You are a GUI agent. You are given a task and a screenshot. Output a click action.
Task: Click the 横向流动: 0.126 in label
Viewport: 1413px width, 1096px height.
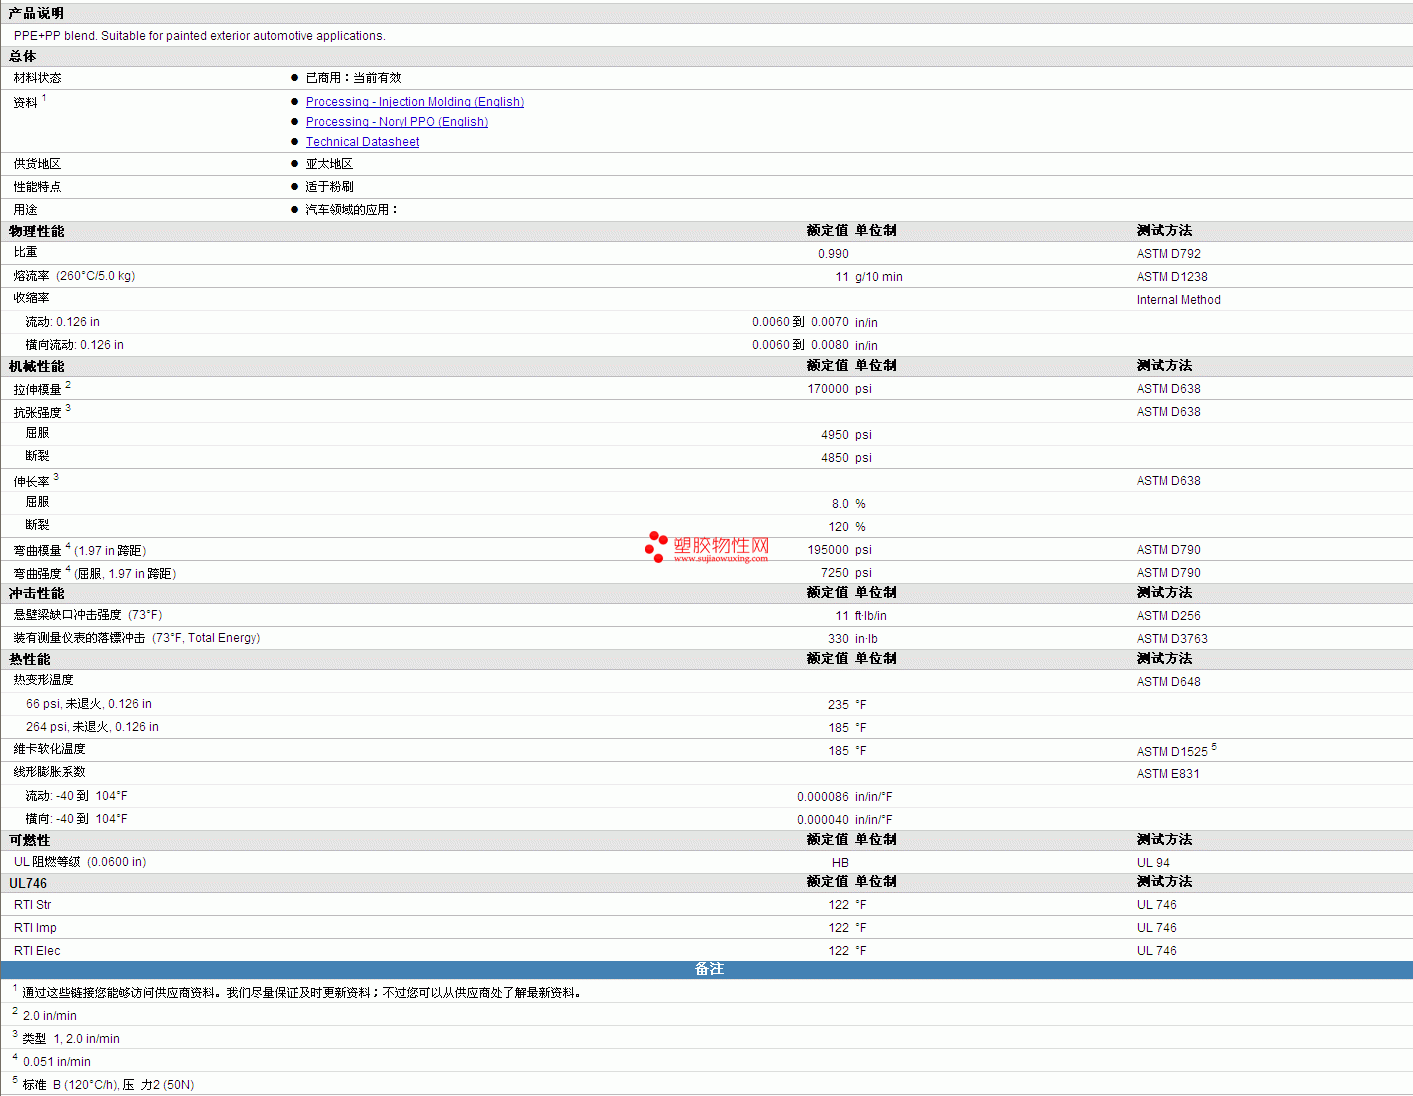(74, 345)
